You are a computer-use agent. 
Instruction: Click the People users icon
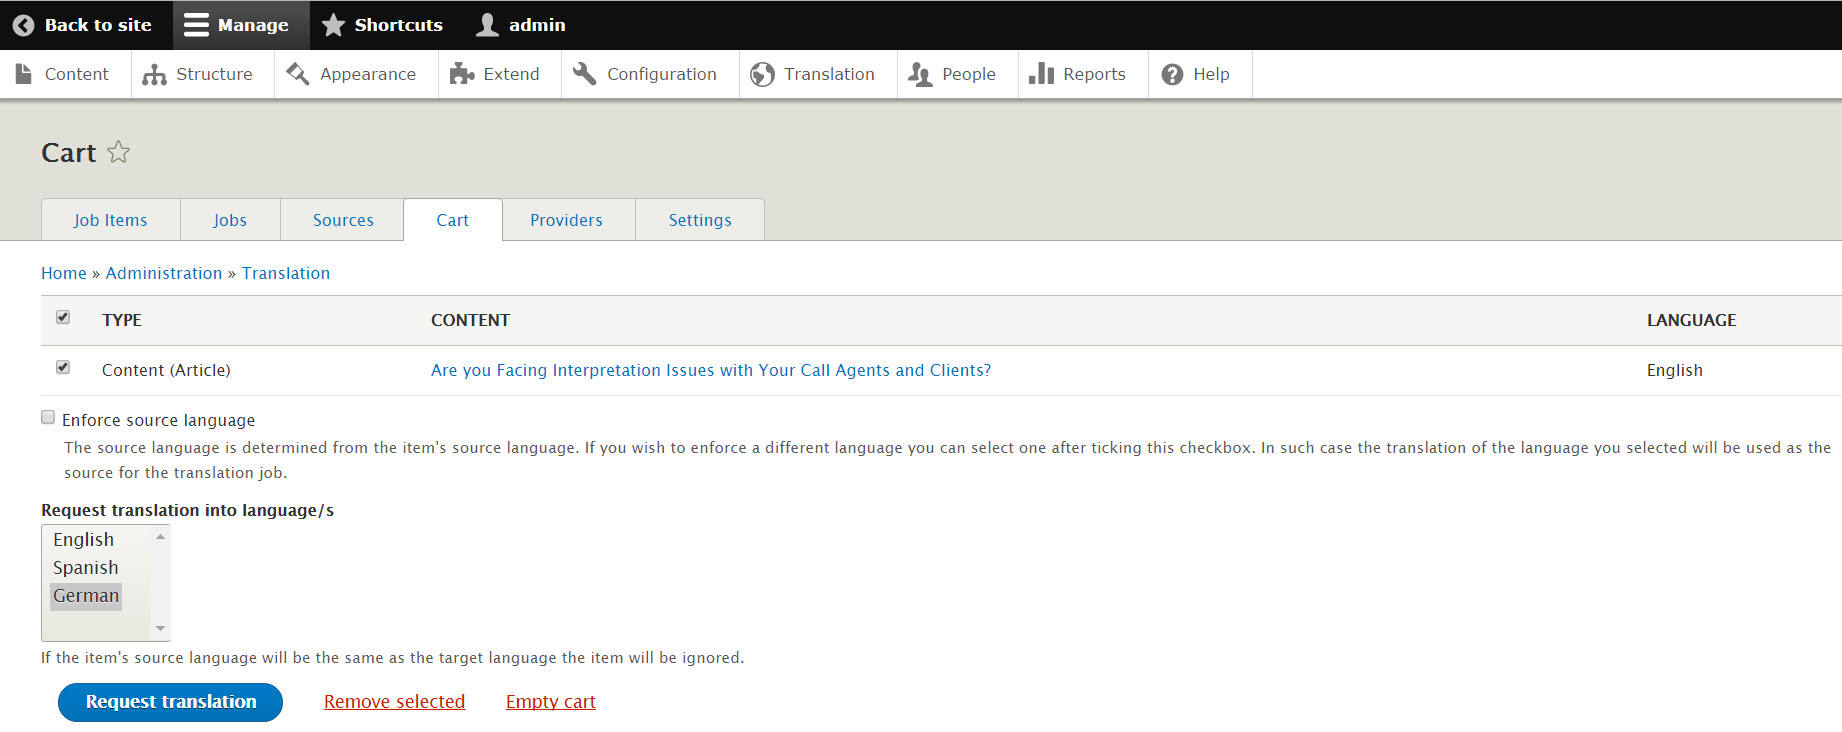click(920, 74)
